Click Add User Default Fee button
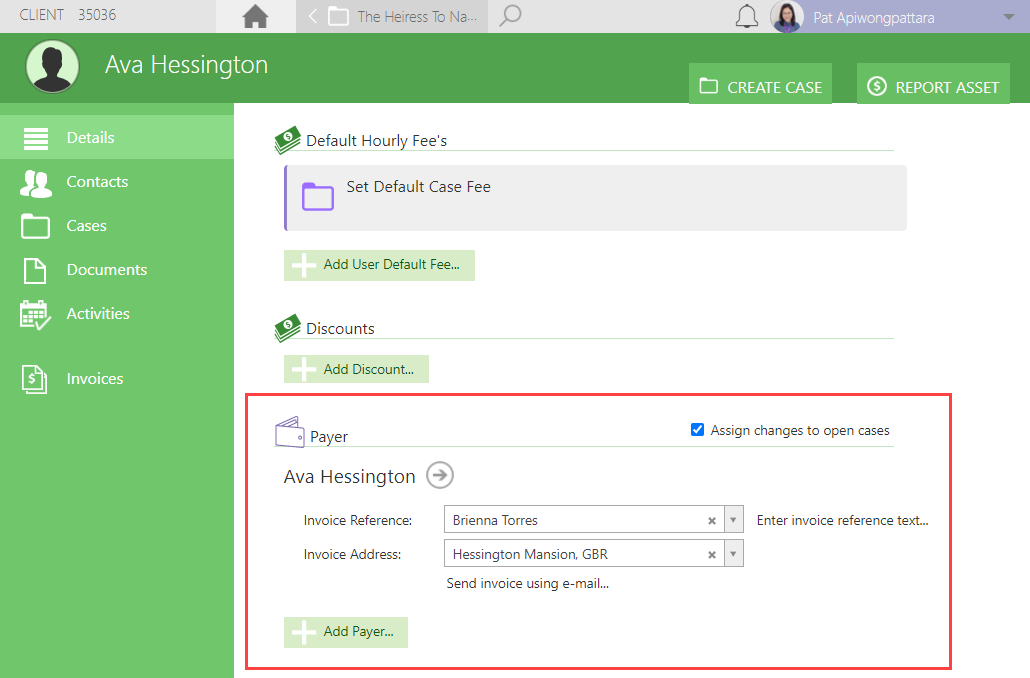The height and width of the screenshot is (678, 1030). [379, 265]
